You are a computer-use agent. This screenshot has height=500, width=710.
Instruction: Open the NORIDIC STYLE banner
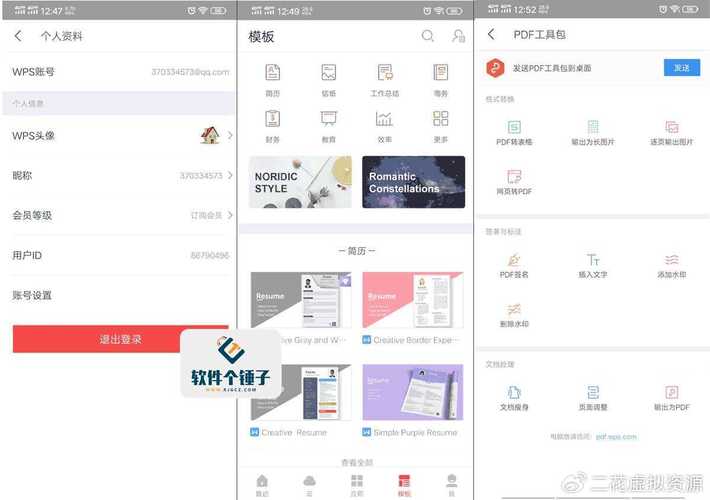pos(300,182)
